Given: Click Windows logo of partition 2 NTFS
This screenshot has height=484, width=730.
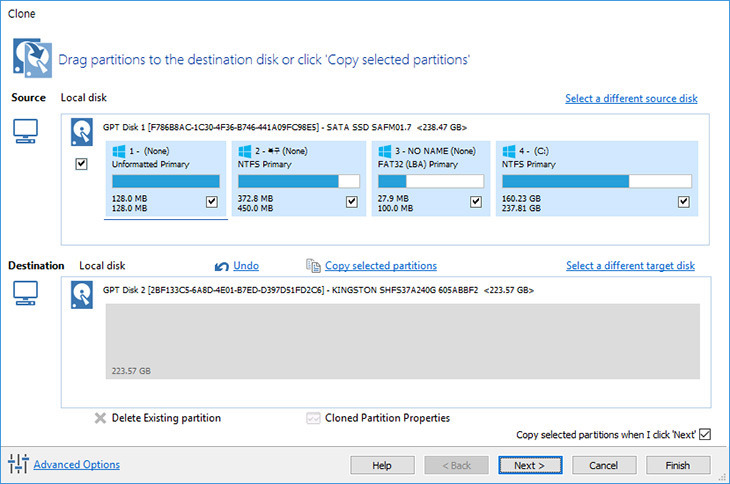Looking at the screenshot, I should point(244,151).
